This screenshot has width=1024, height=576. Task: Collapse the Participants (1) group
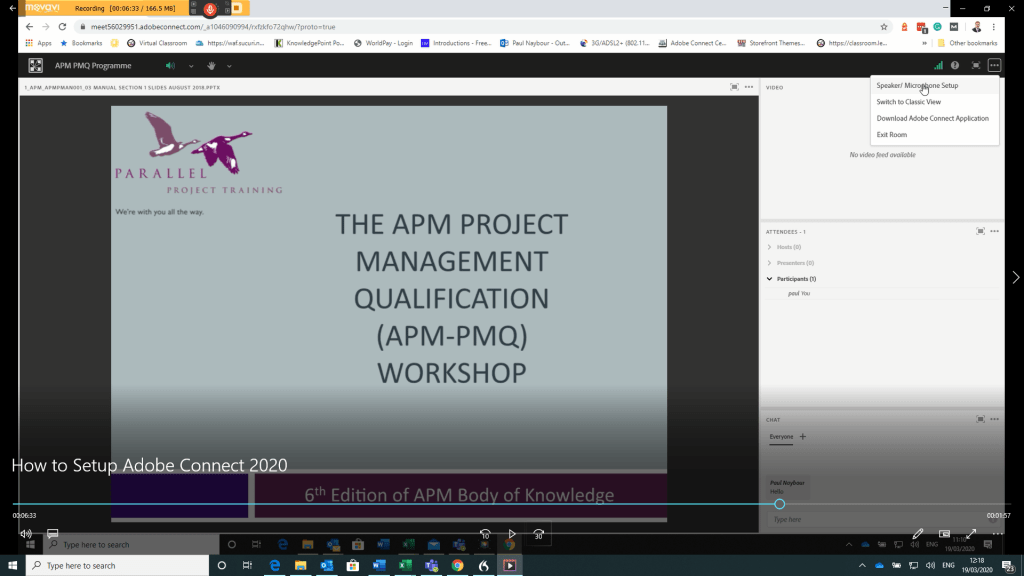pos(769,279)
